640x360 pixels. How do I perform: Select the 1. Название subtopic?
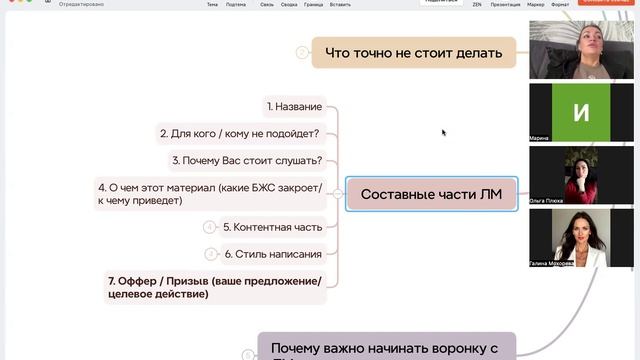point(294,107)
